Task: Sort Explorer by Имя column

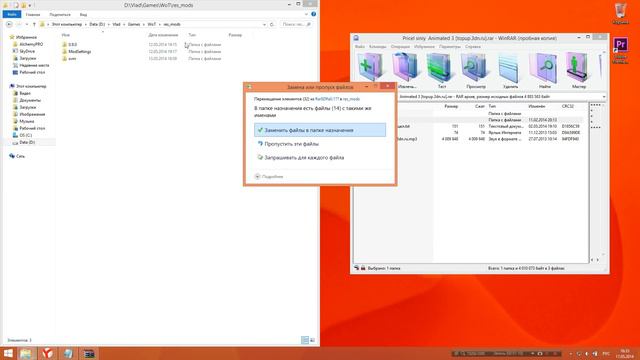Action: click(66, 35)
